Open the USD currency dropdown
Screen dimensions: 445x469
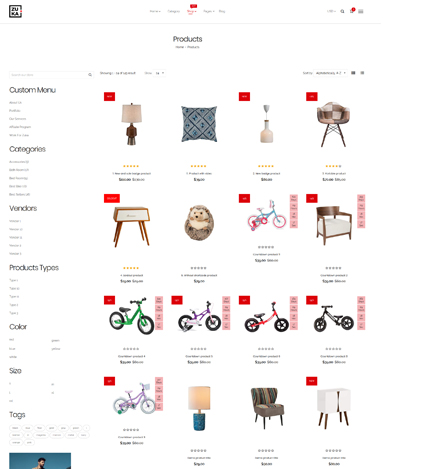[331, 11]
